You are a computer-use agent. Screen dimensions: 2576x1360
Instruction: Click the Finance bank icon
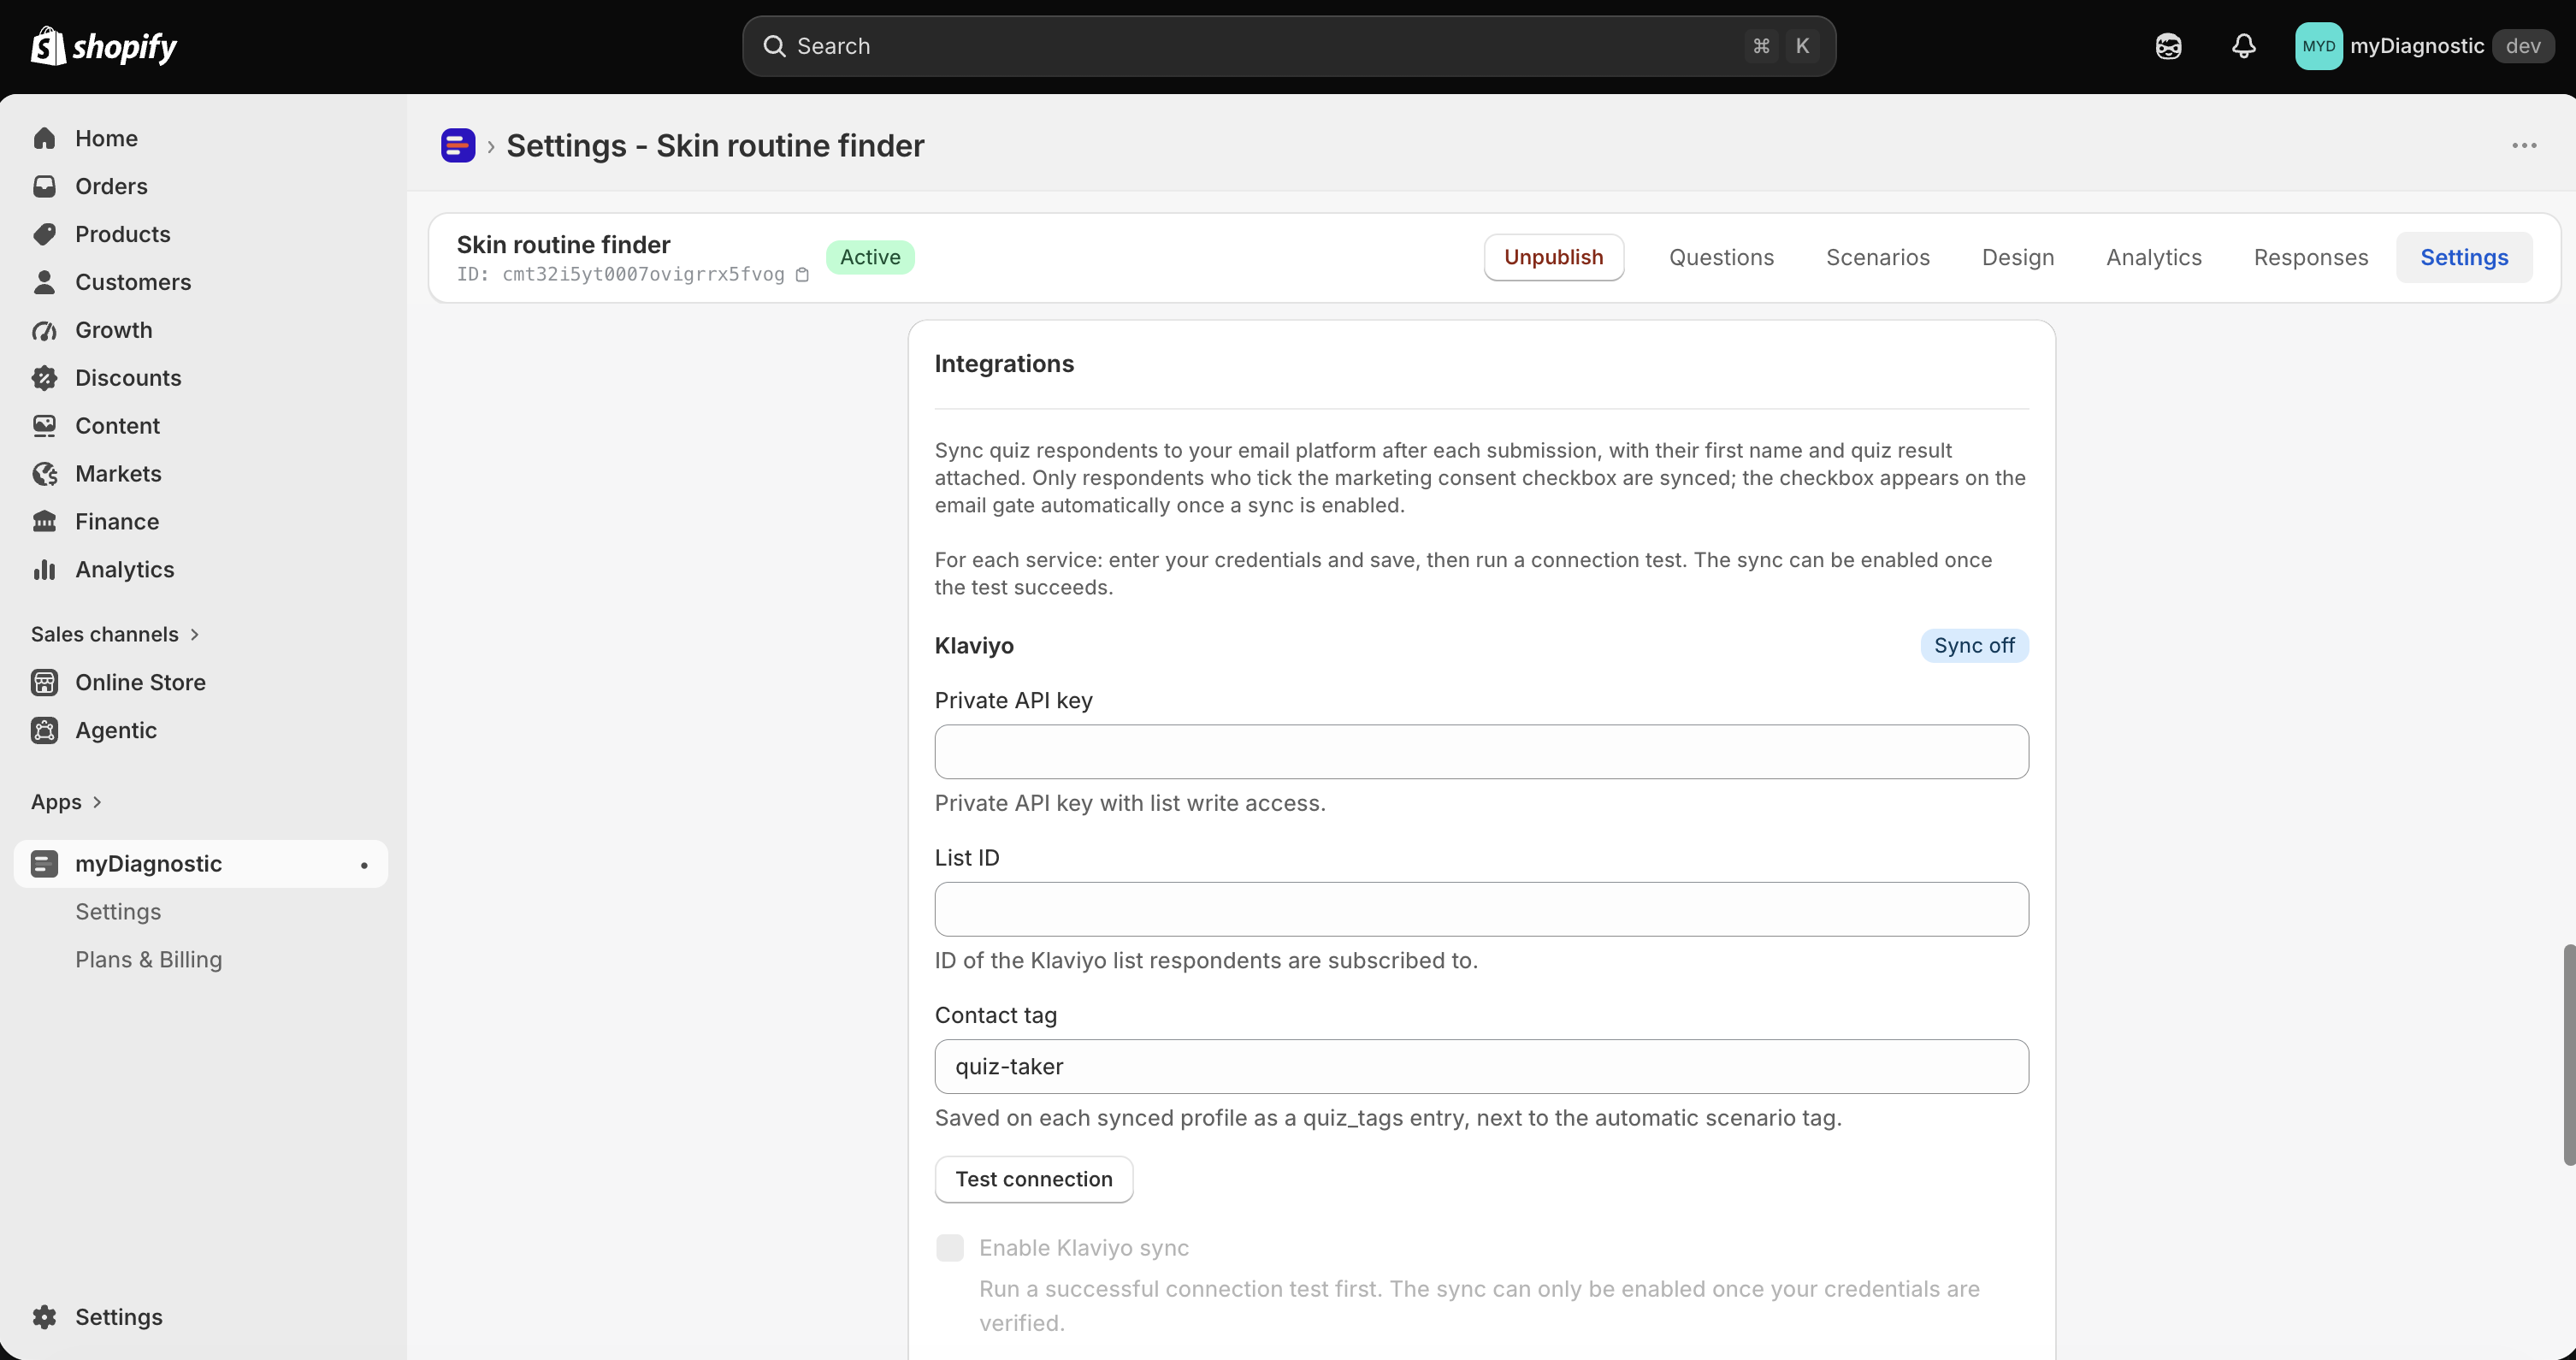(44, 522)
